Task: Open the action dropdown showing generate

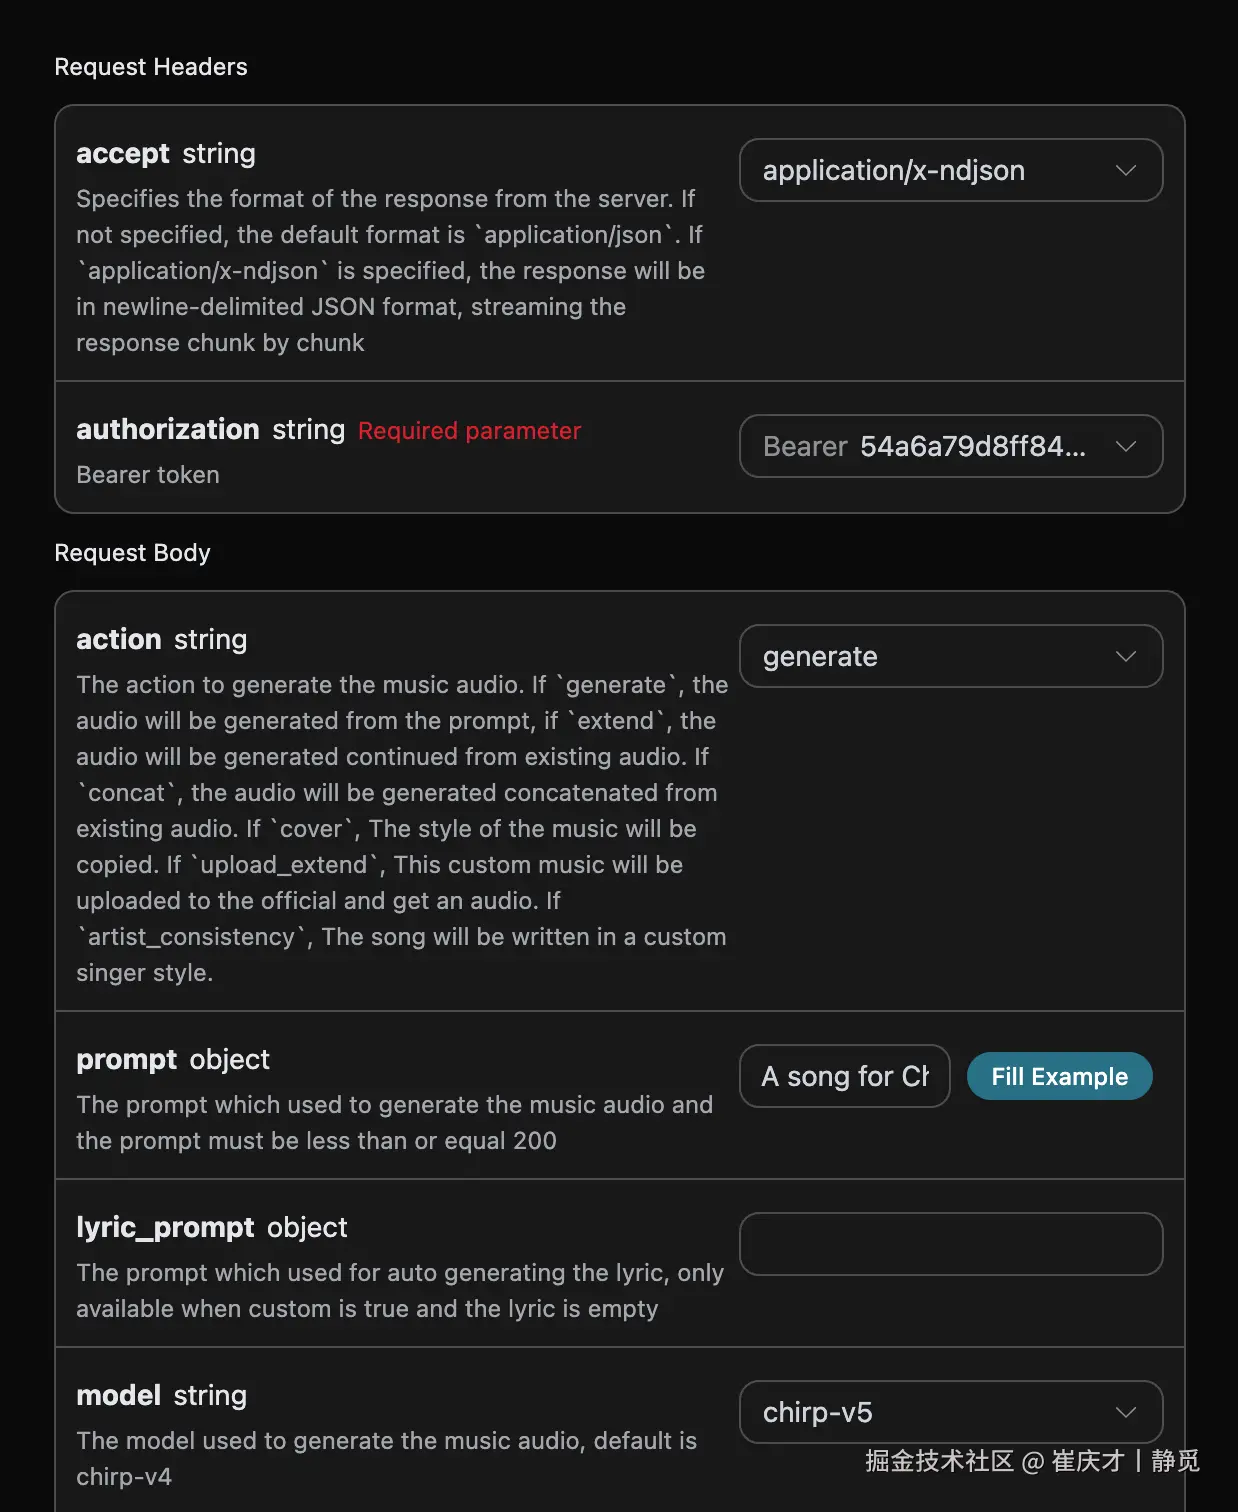Action: (930, 657)
